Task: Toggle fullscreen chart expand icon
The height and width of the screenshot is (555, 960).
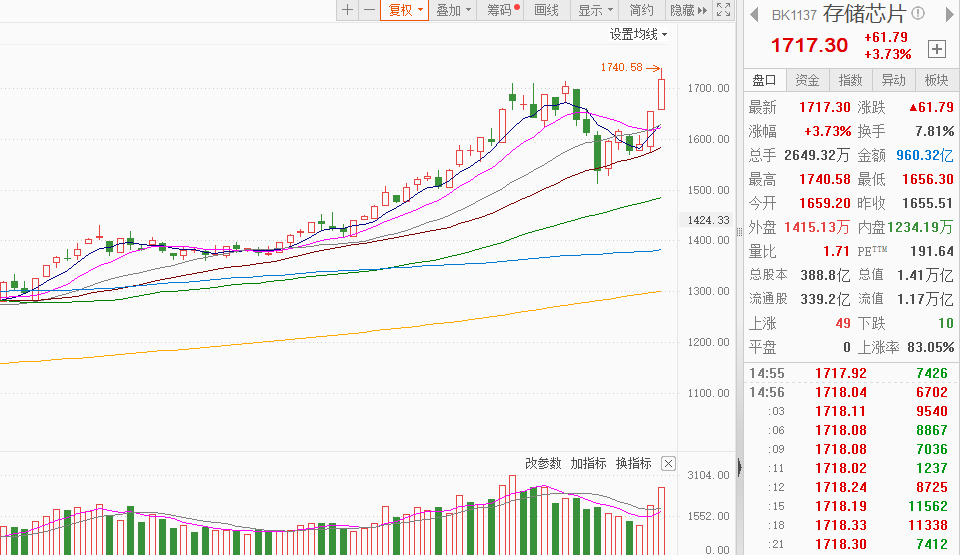Action: [723, 10]
